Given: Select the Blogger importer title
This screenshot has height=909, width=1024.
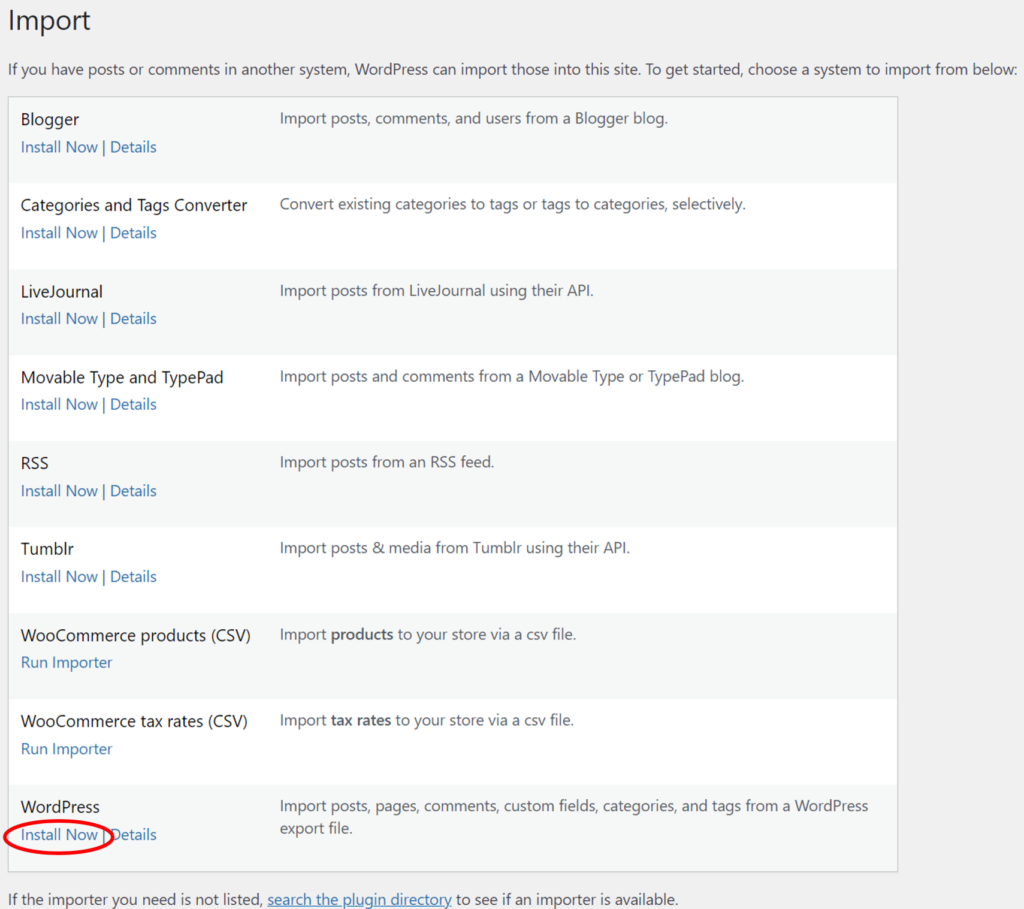Looking at the screenshot, I should [50, 120].
